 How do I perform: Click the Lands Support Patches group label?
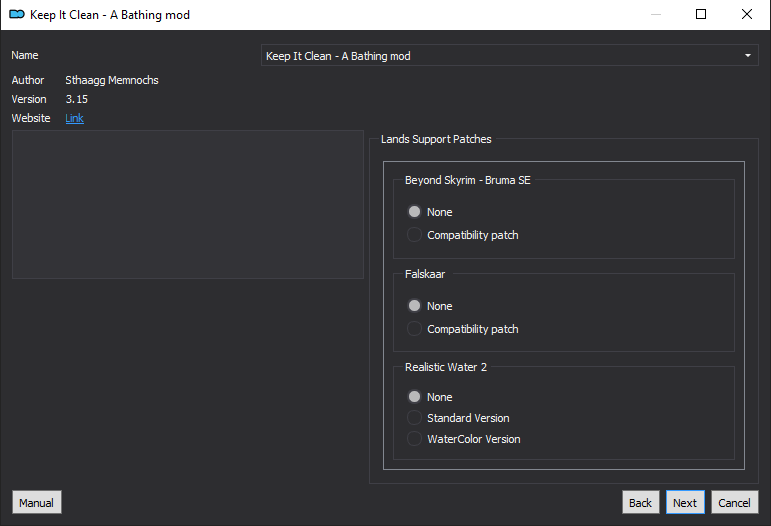[436, 139]
